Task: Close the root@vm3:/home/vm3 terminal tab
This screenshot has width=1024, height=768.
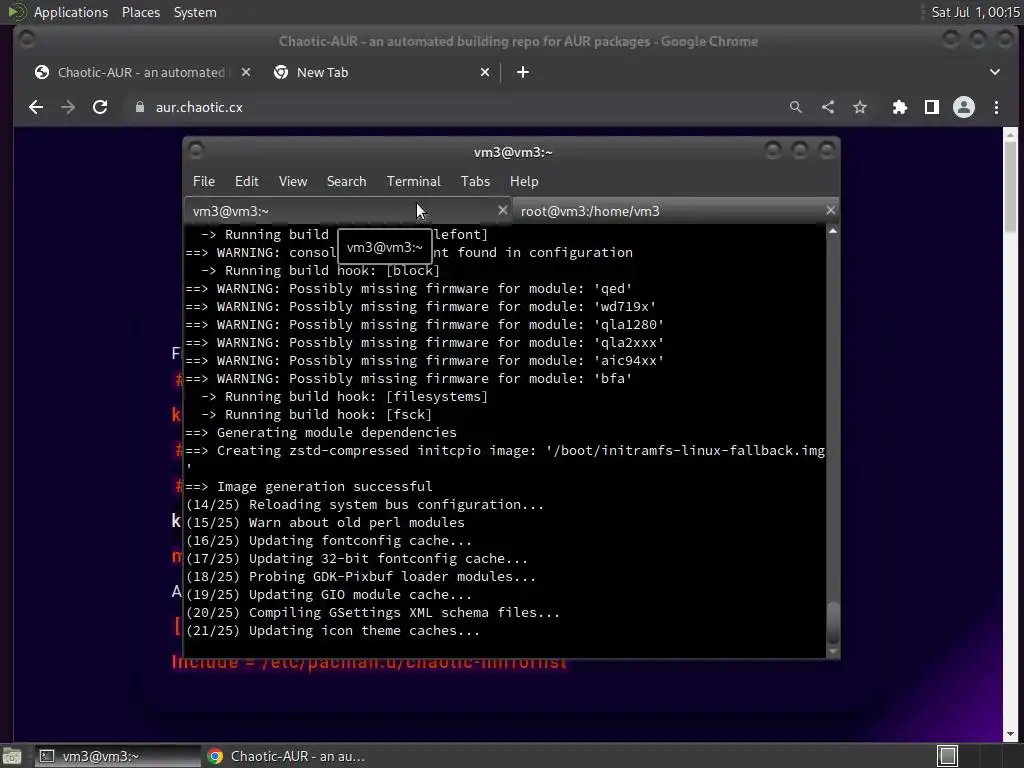Action: 830,210
